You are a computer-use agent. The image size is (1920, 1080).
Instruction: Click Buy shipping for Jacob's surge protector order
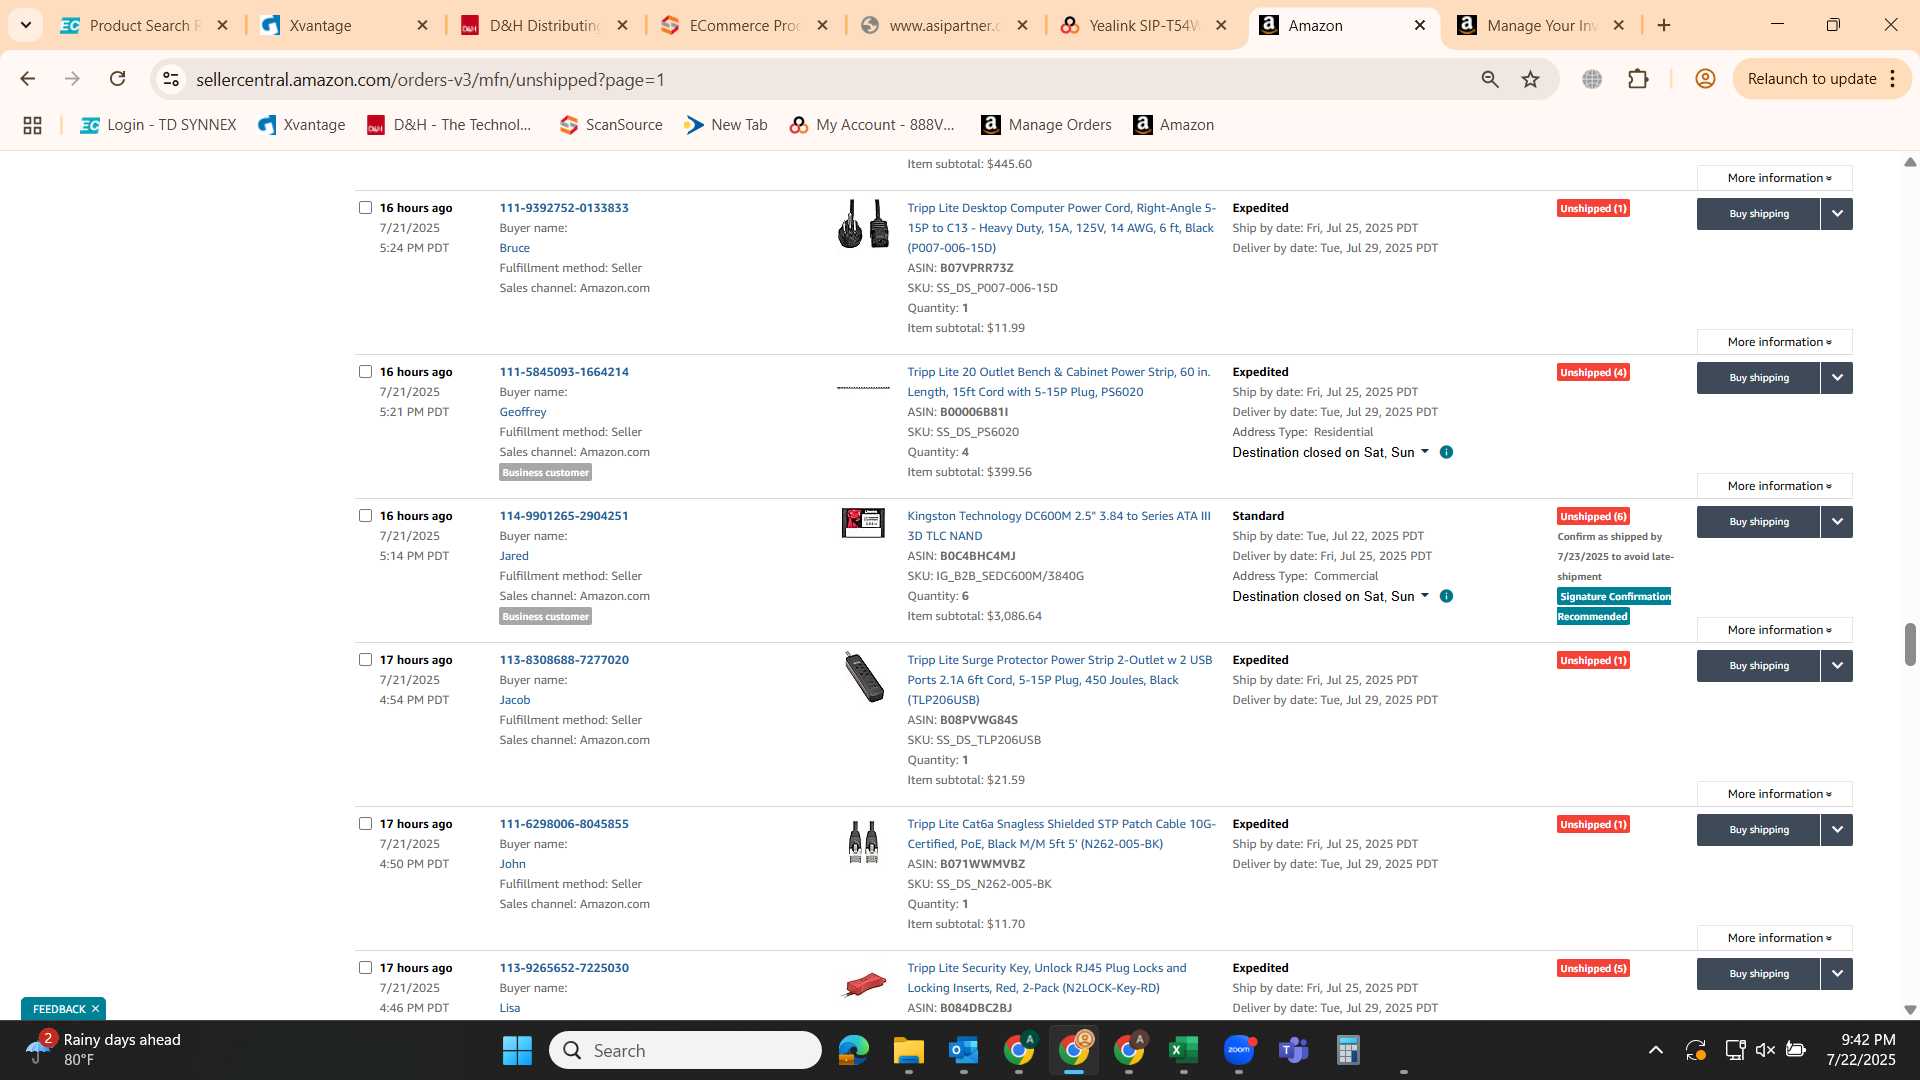(1758, 666)
